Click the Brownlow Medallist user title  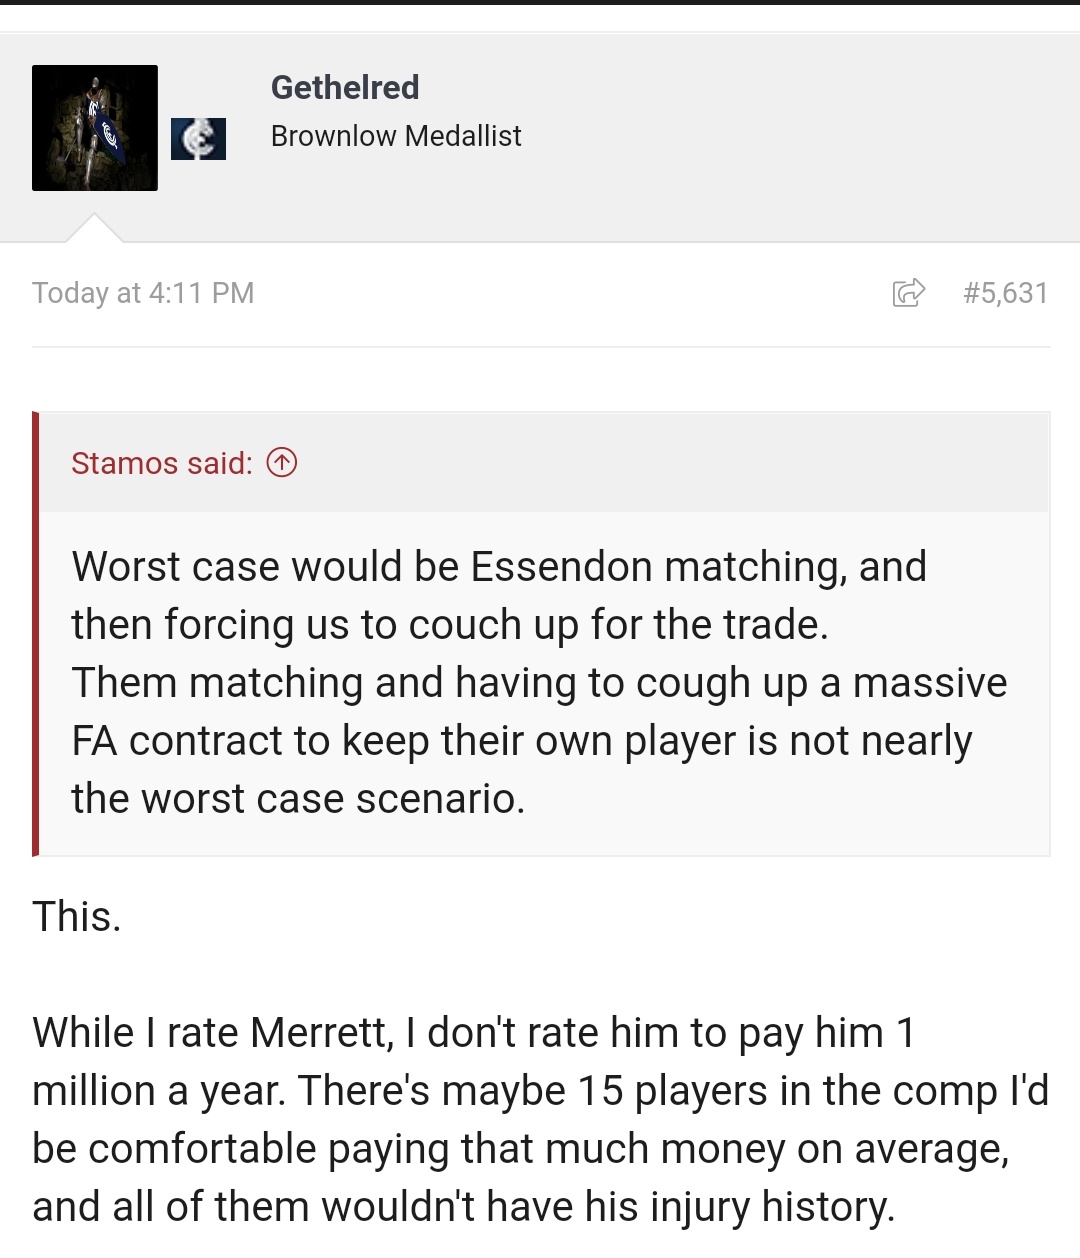click(x=396, y=136)
